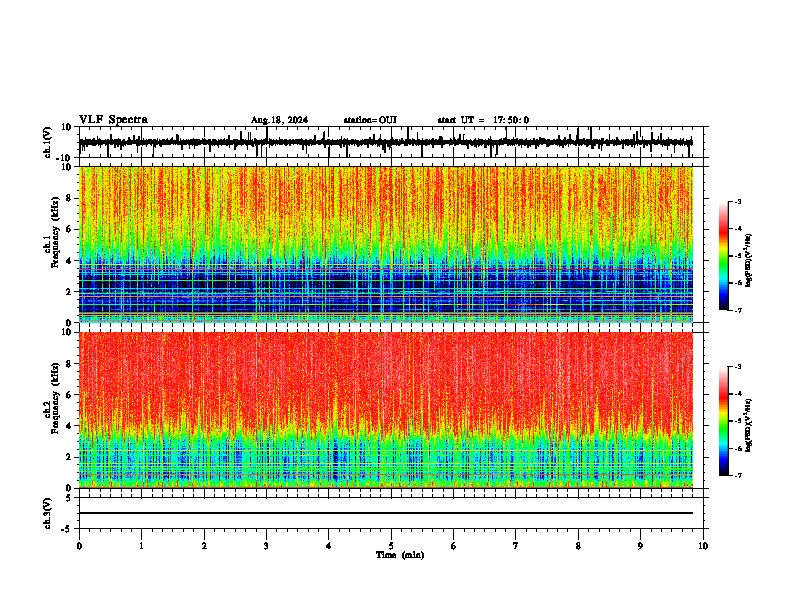Click the '-7' tick on ch.2 colorbar
This screenshot has width=792, height=612.
[x=738, y=475]
